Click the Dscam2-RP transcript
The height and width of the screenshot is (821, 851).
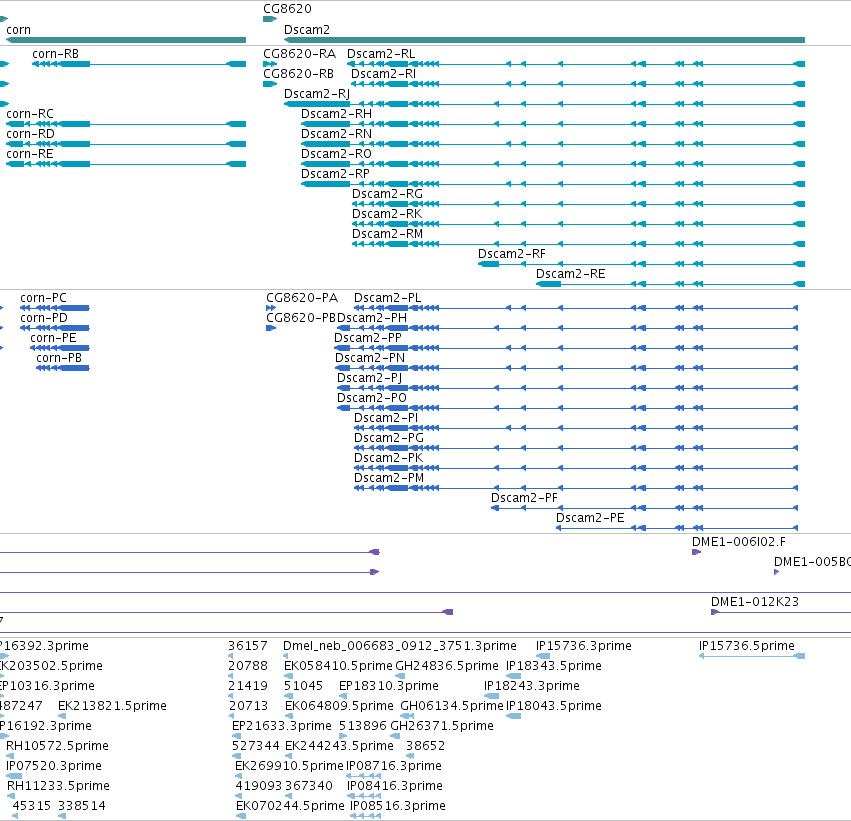553,184
